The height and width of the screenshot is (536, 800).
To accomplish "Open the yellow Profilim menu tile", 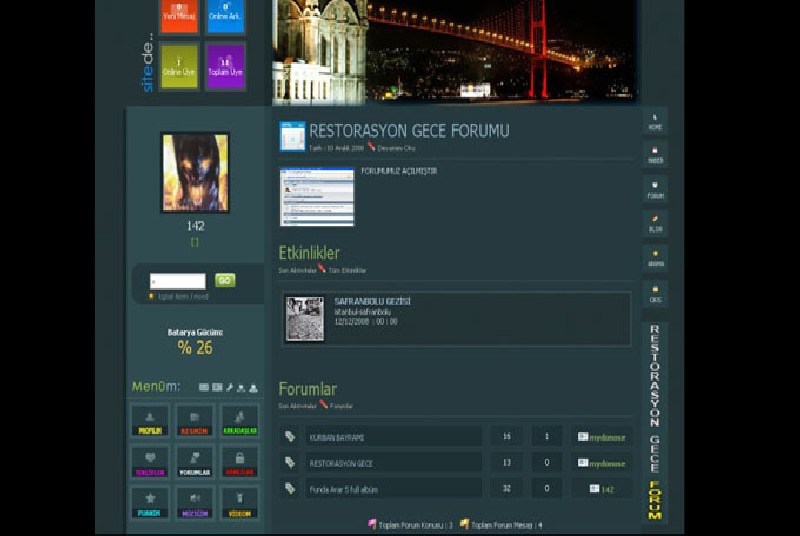I will click(150, 421).
